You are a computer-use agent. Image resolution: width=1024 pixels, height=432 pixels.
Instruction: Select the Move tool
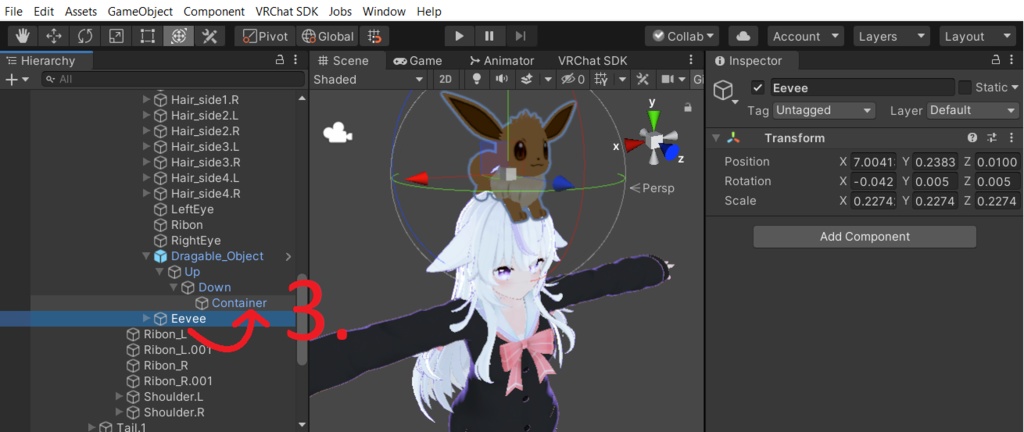[54, 37]
